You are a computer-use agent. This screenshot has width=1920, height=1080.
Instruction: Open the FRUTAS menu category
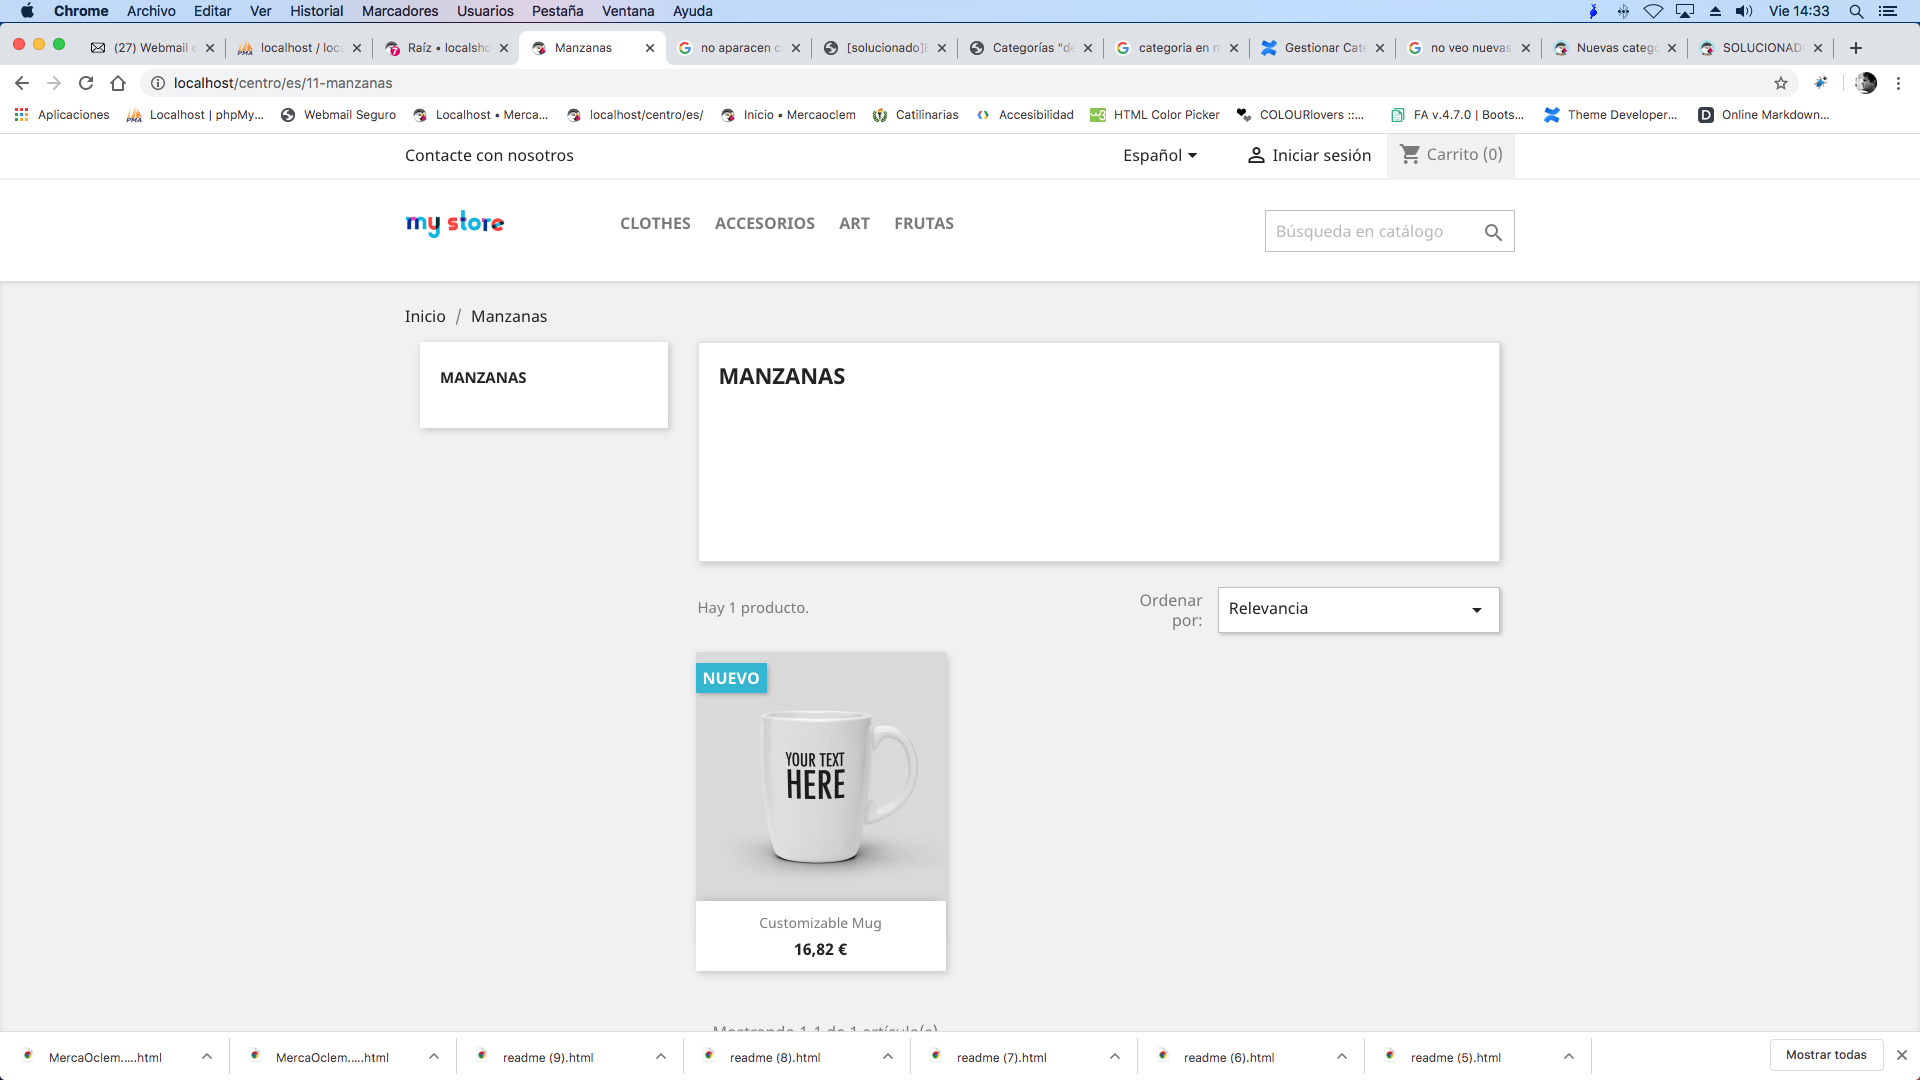923,223
